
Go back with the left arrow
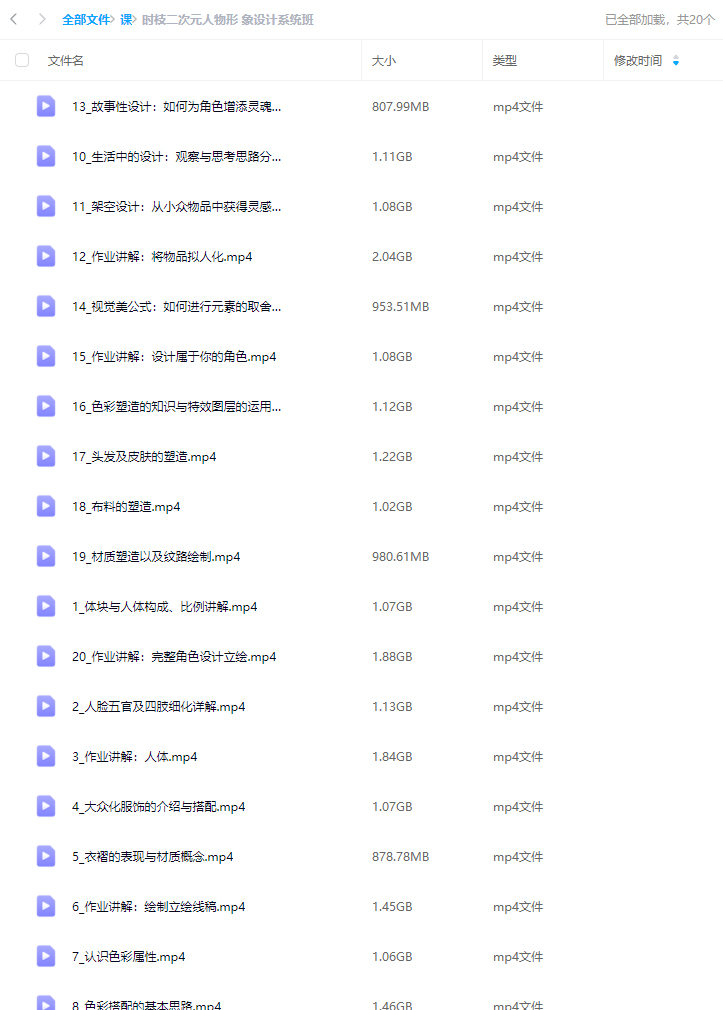[x=14, y=19]
